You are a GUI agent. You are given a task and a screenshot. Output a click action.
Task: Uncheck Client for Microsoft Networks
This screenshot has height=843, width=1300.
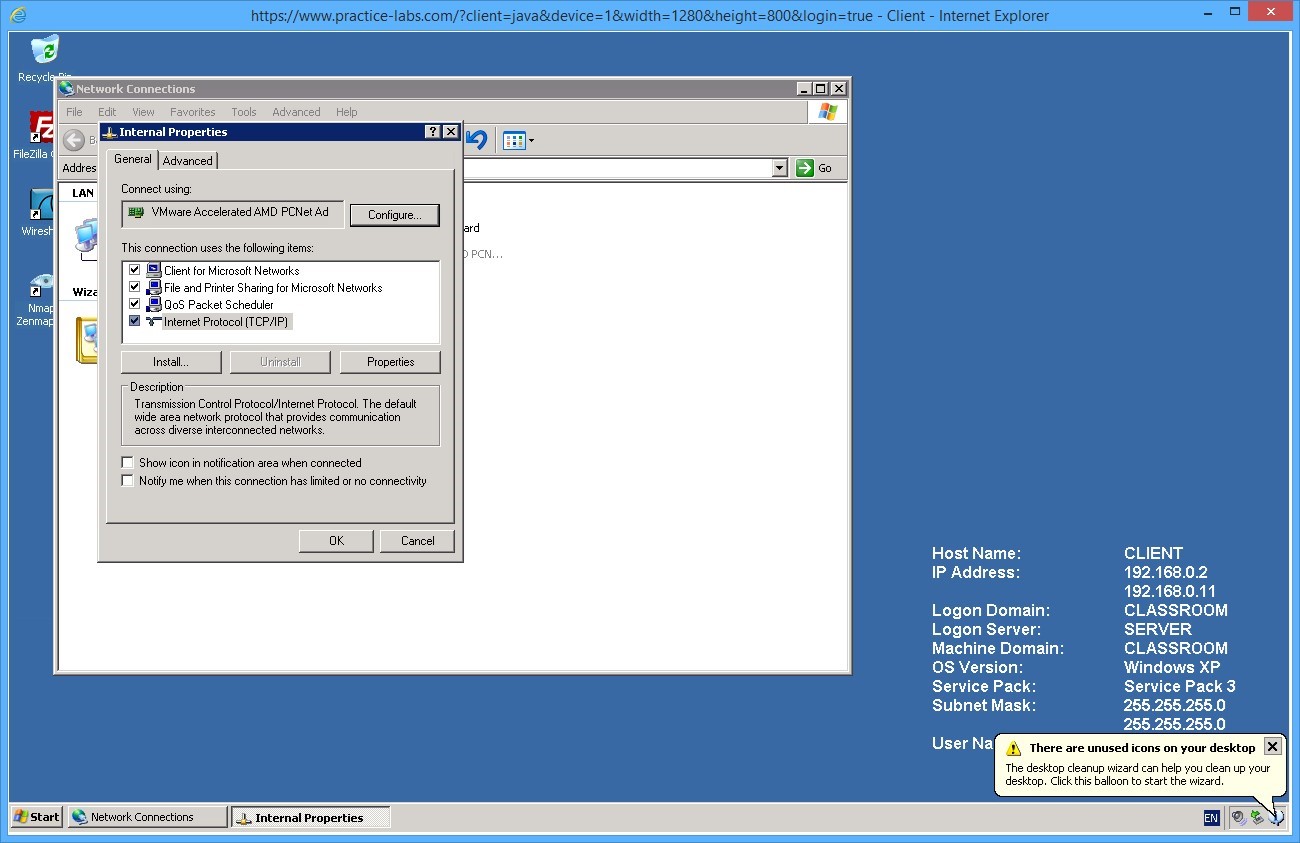[x=134, y=270]
